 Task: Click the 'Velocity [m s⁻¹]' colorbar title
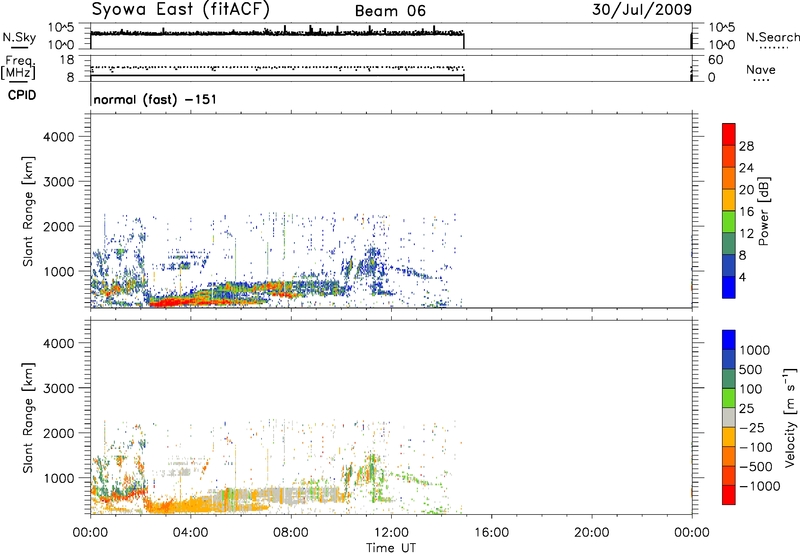790,417
